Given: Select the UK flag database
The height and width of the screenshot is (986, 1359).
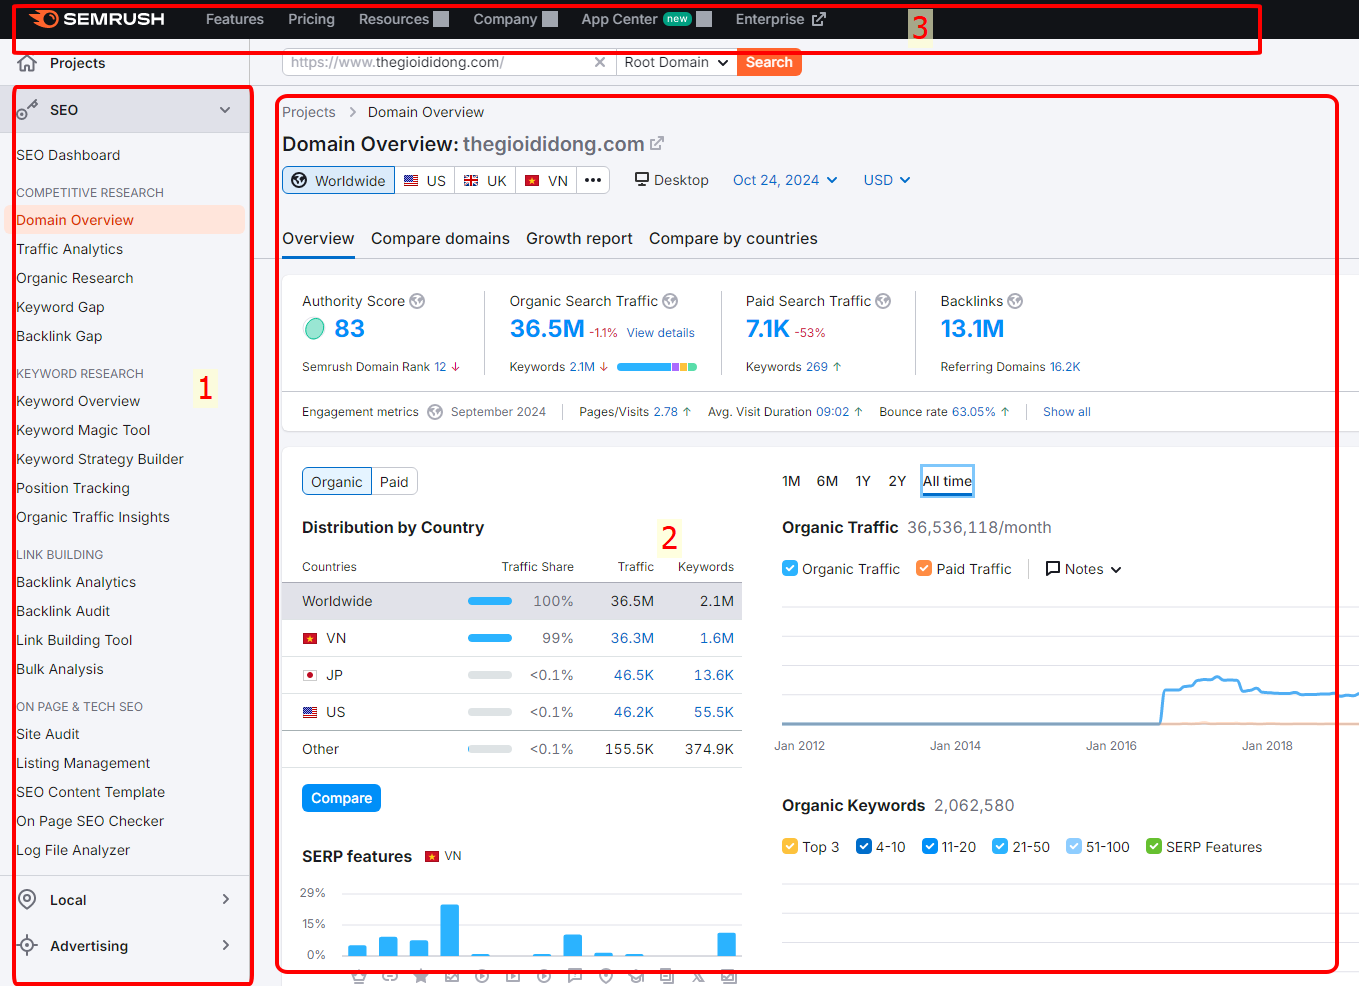Looking at the screenshot, I should 485,180.
